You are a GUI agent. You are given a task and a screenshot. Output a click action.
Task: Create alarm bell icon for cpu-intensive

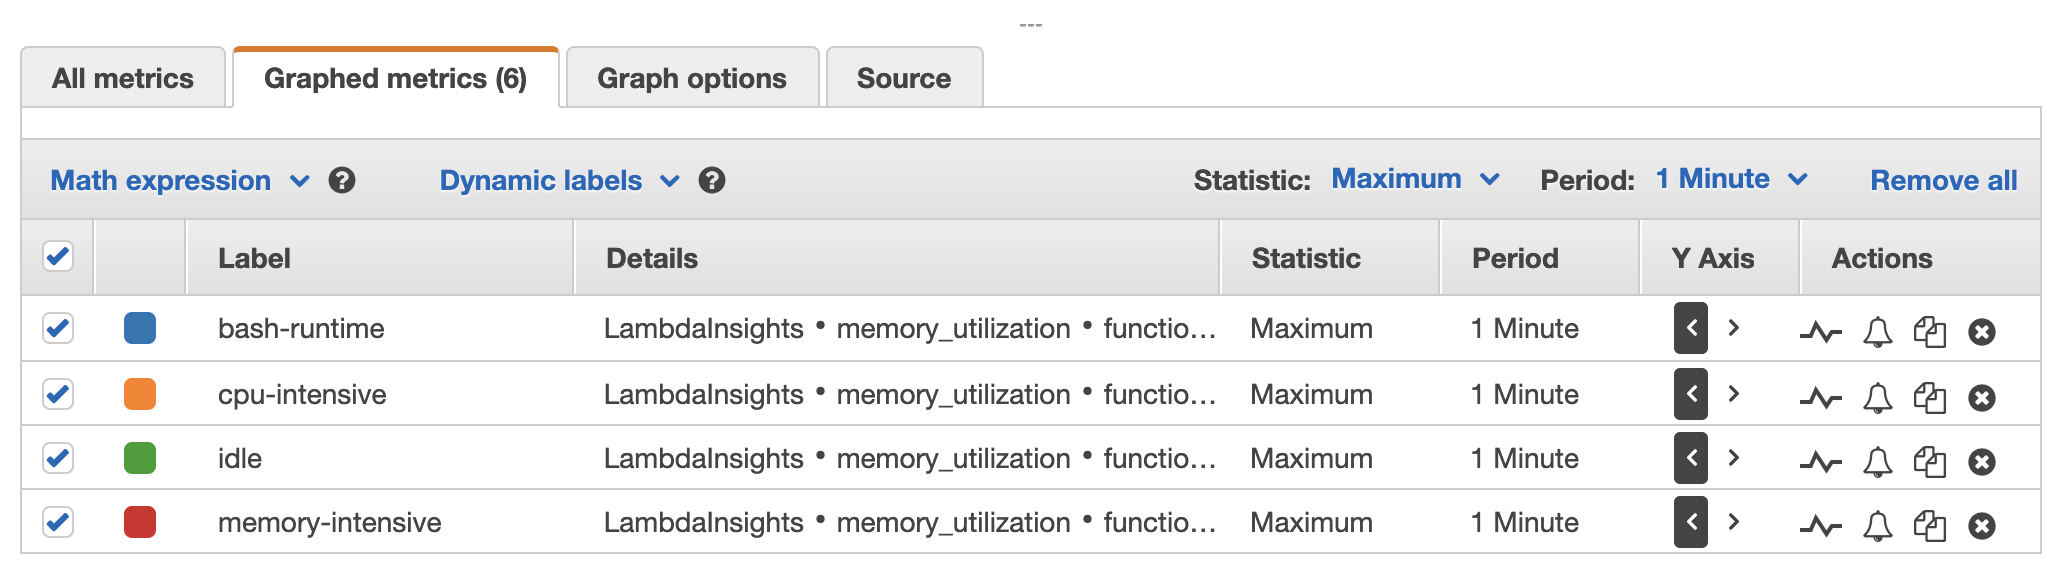(1877, 397)
